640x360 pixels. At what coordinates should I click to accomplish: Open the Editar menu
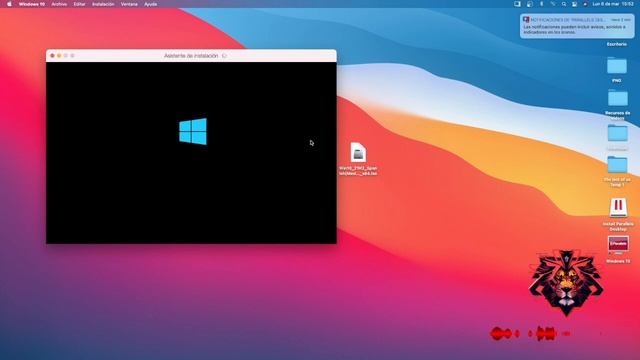tap(79, 4)
